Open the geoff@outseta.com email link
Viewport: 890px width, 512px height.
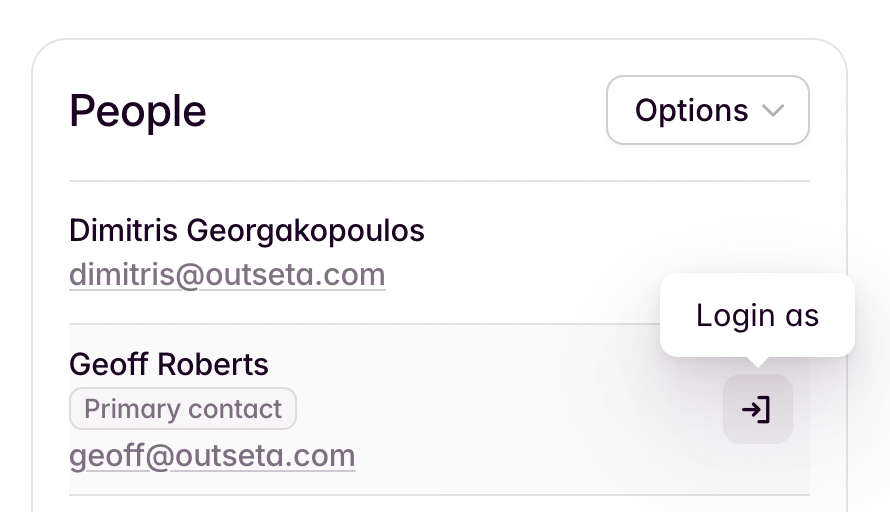212,456
